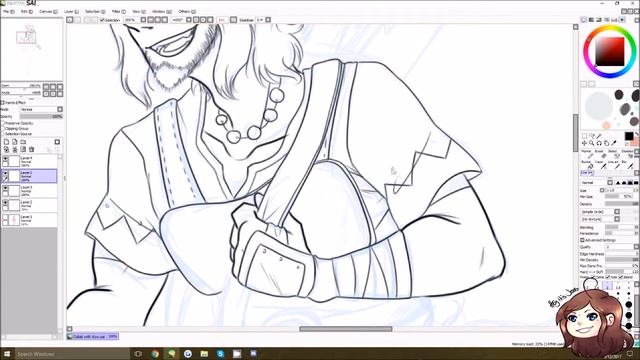Select the Move tool

584,143
